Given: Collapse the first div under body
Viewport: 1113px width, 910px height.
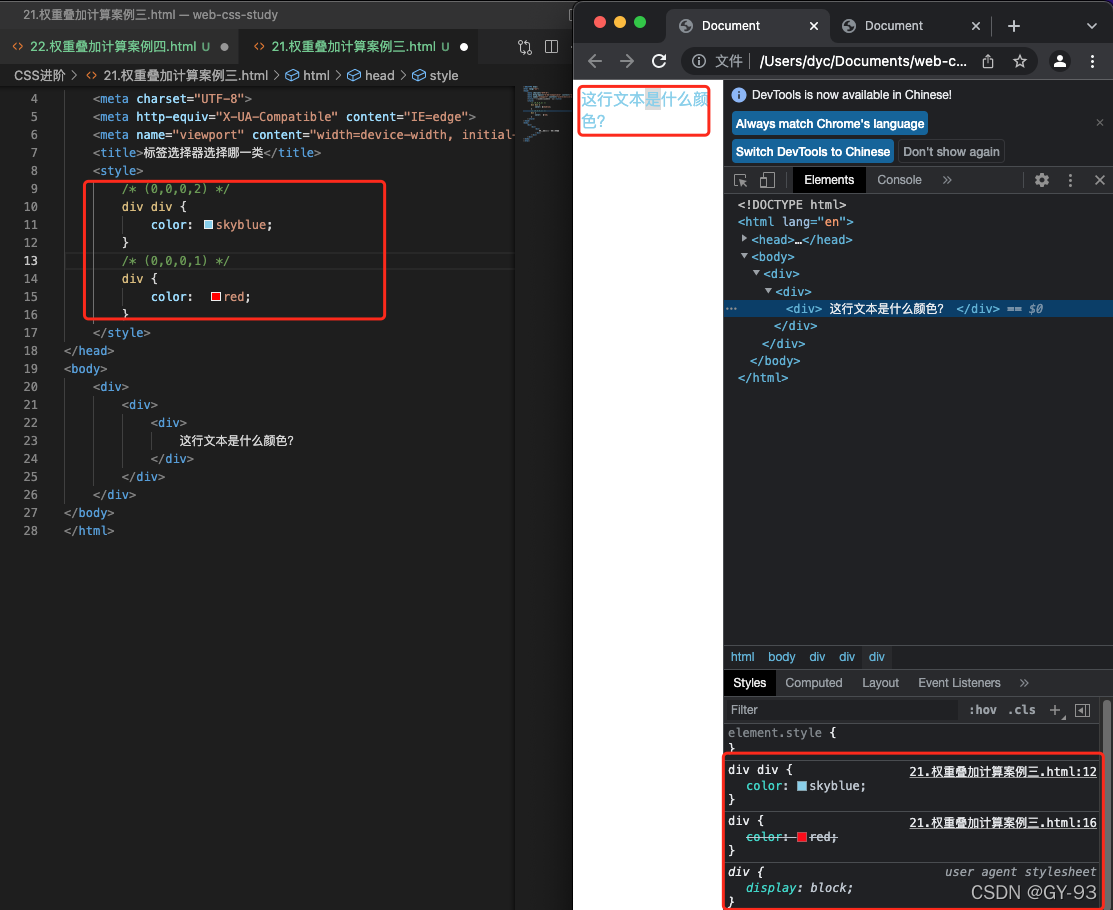Looking at the screenshot, I should pos(756,273).
